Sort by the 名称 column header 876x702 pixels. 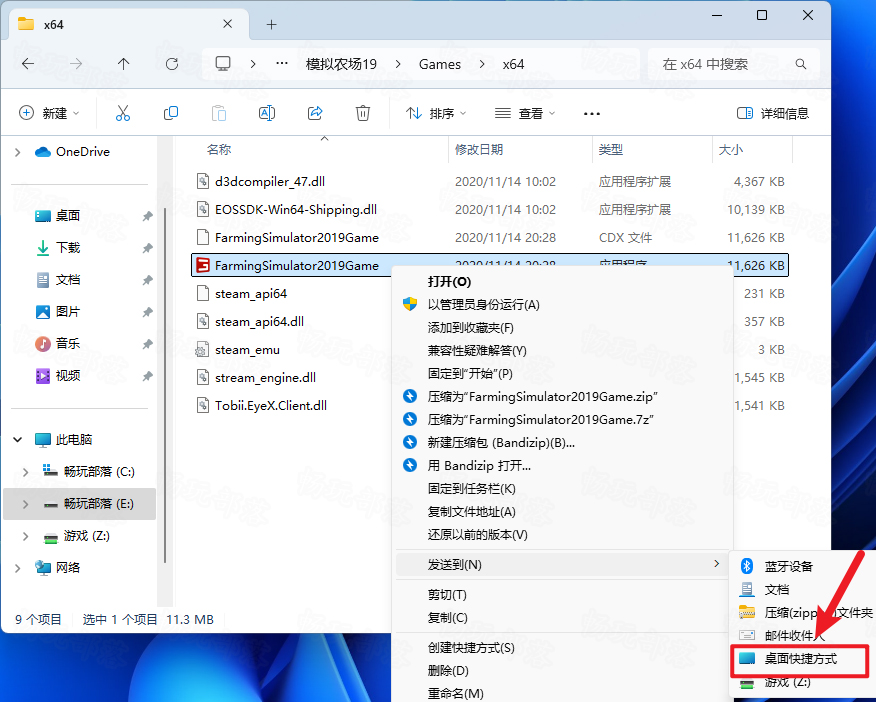pyautogui.click(x=218, y=150)
